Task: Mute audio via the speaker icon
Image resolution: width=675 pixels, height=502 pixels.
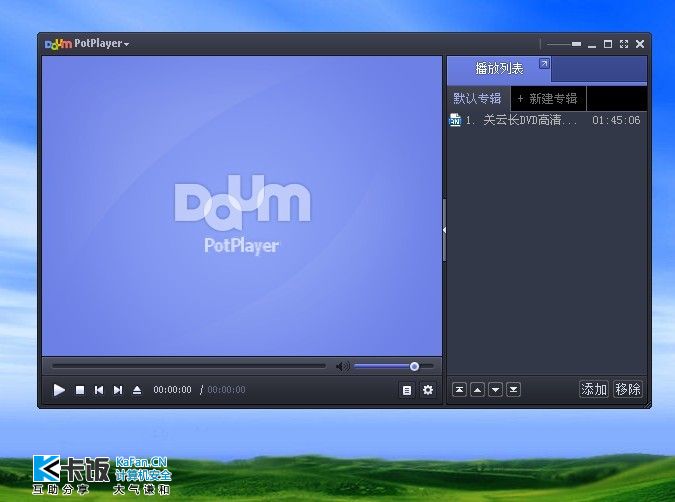Action: click(343, 366)
